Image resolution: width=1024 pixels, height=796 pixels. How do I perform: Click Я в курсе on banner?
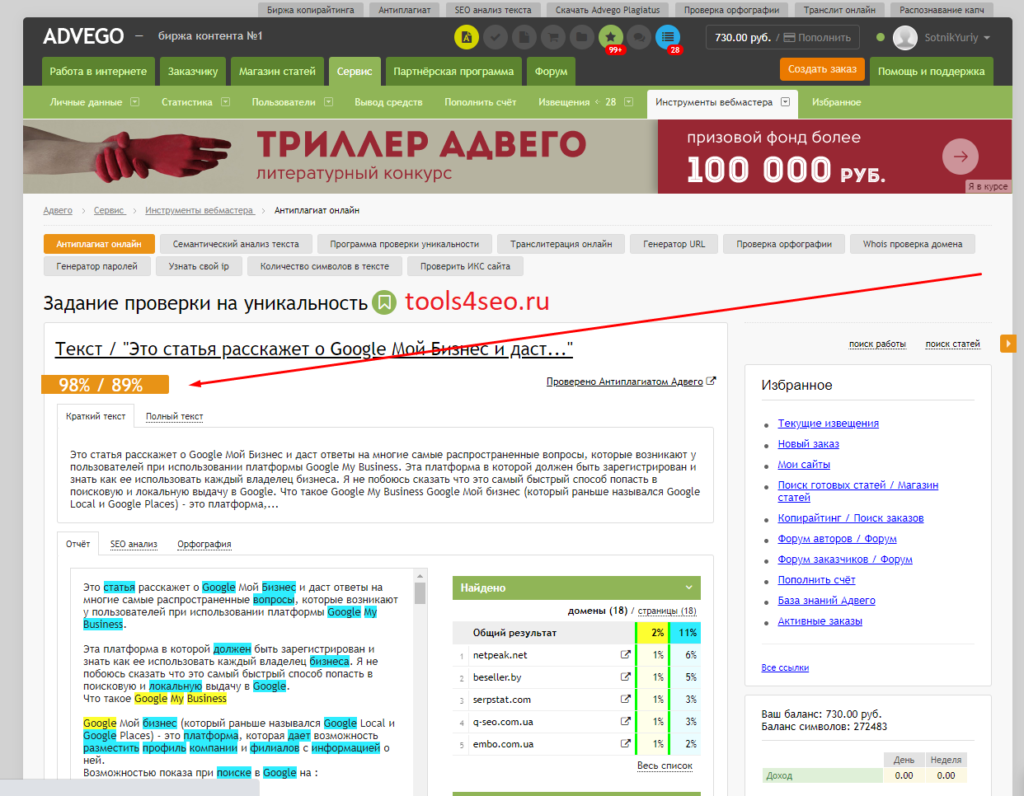click(x=987, y=186)
